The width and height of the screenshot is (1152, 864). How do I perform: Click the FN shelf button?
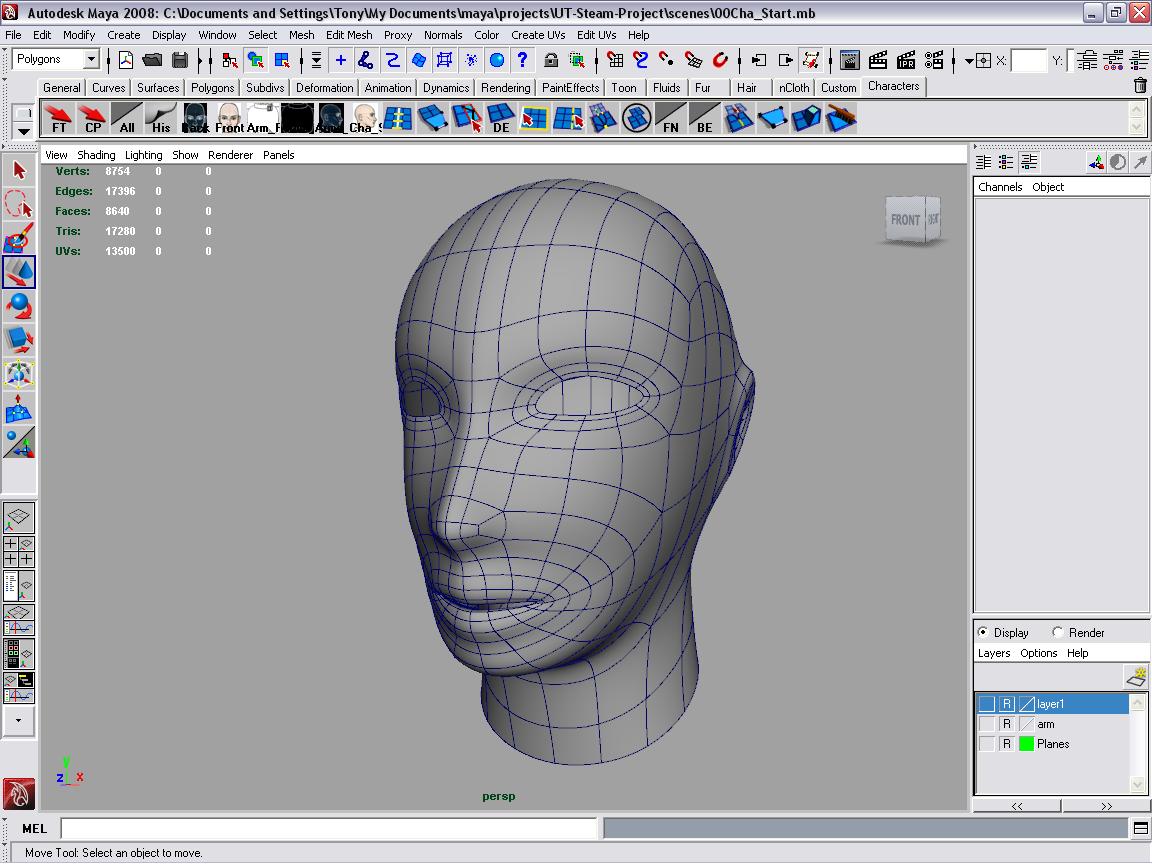pos(670,118)
